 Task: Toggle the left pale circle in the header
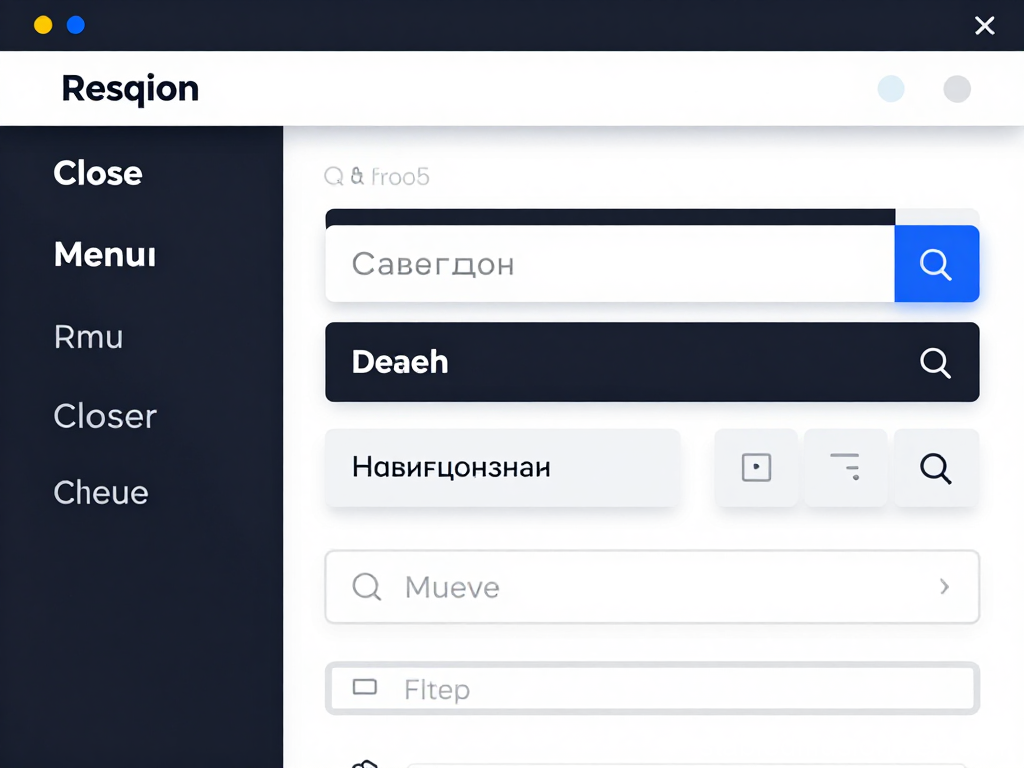[x=890, y=88]
